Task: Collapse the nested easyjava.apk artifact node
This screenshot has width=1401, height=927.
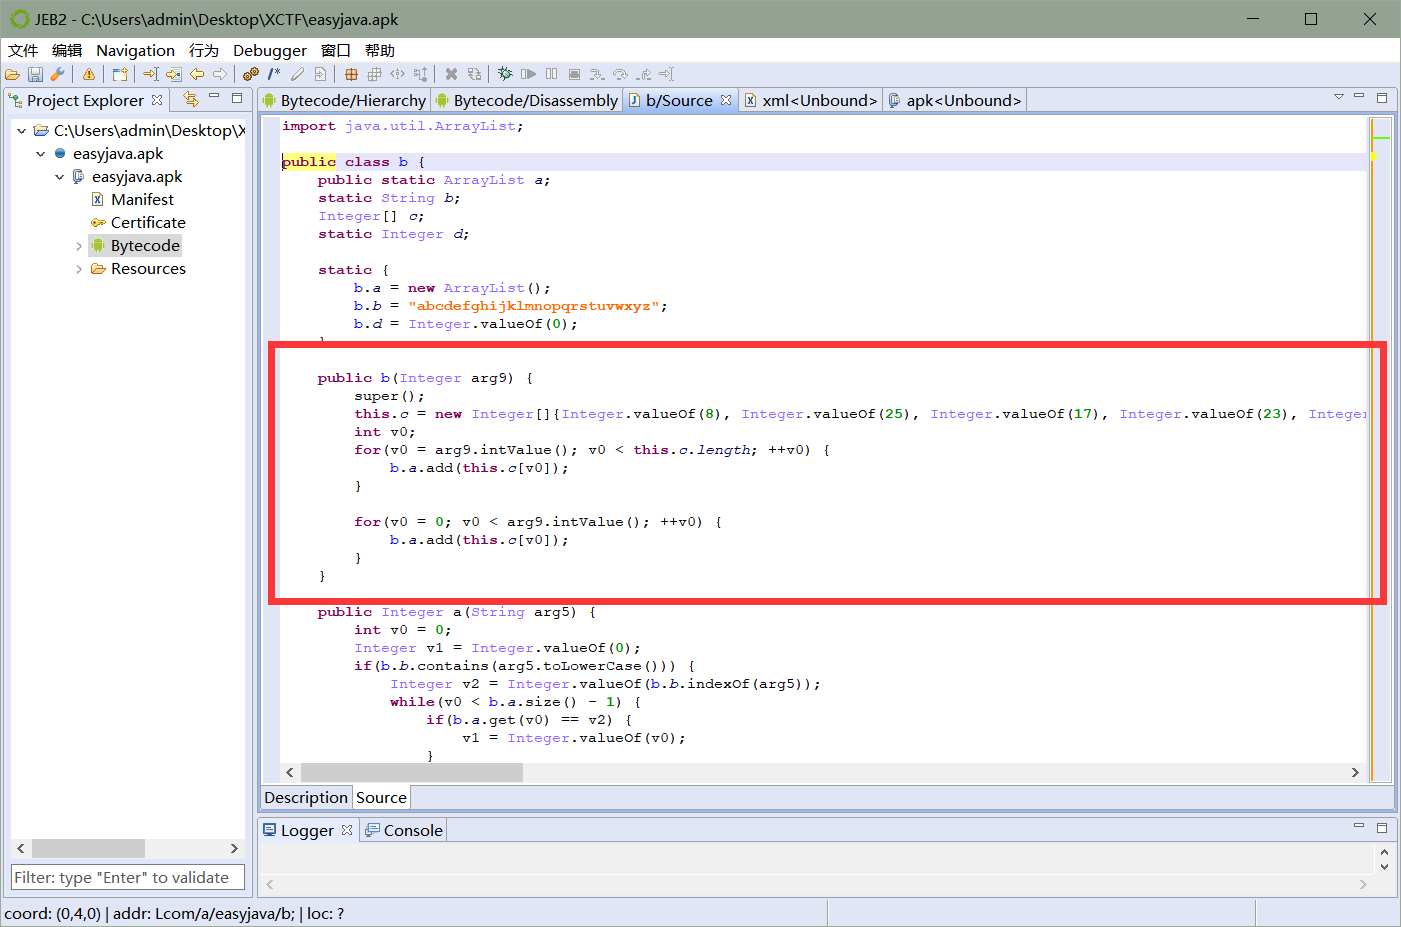Action: tap(59, 176)
